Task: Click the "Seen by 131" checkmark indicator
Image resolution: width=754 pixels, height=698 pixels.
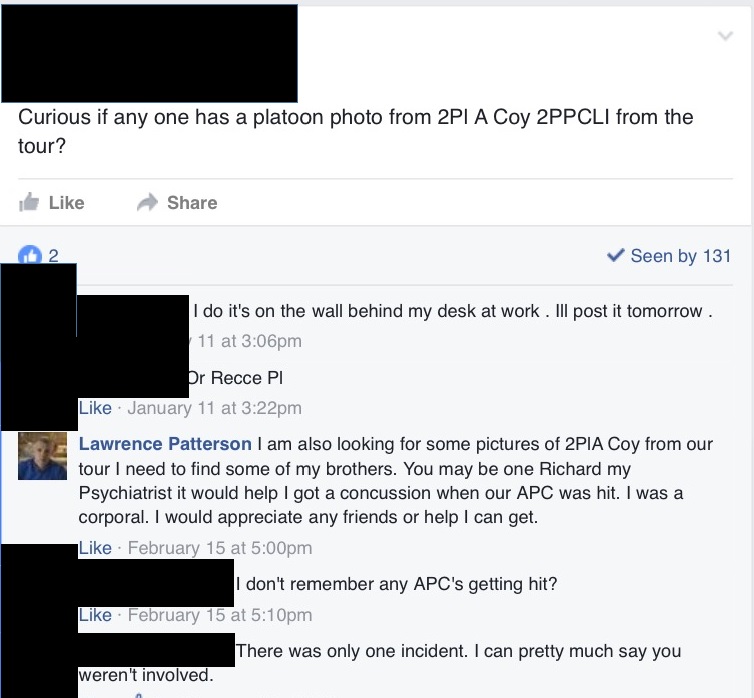Action: (669, 256)
